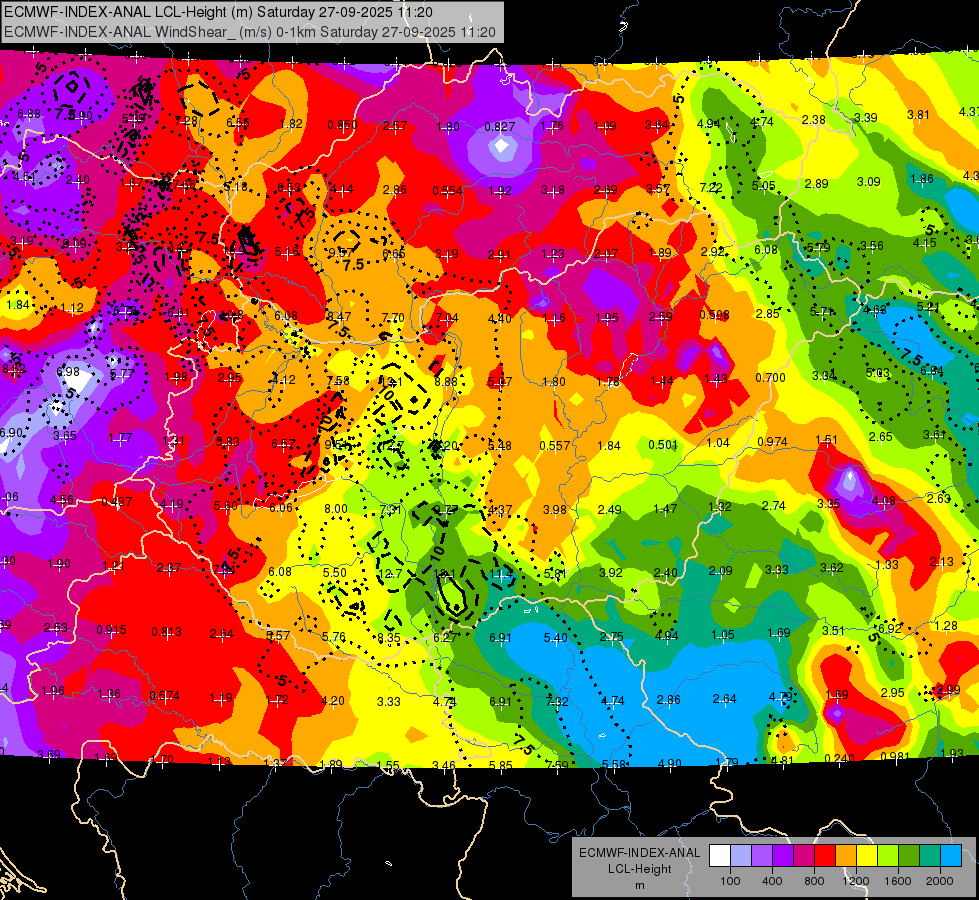Click the wind shear value 2.13
The height and width of the screenshot is (900, 979).
click(x=942, y=562)
